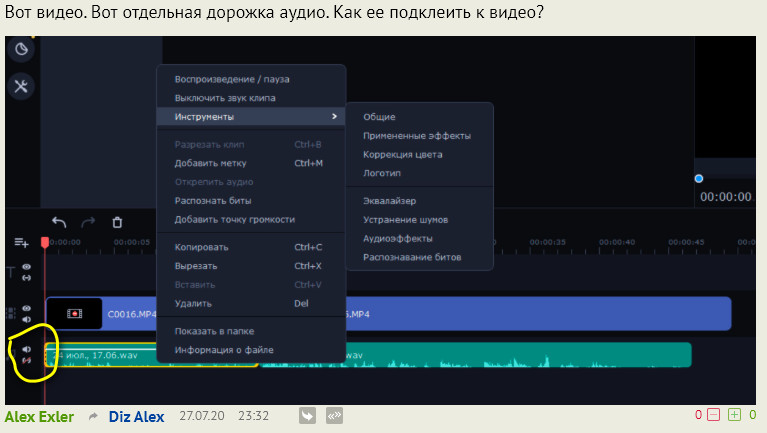Mute the video track speaker icon
The image size is (767, 433).
[x=26, y=319]
